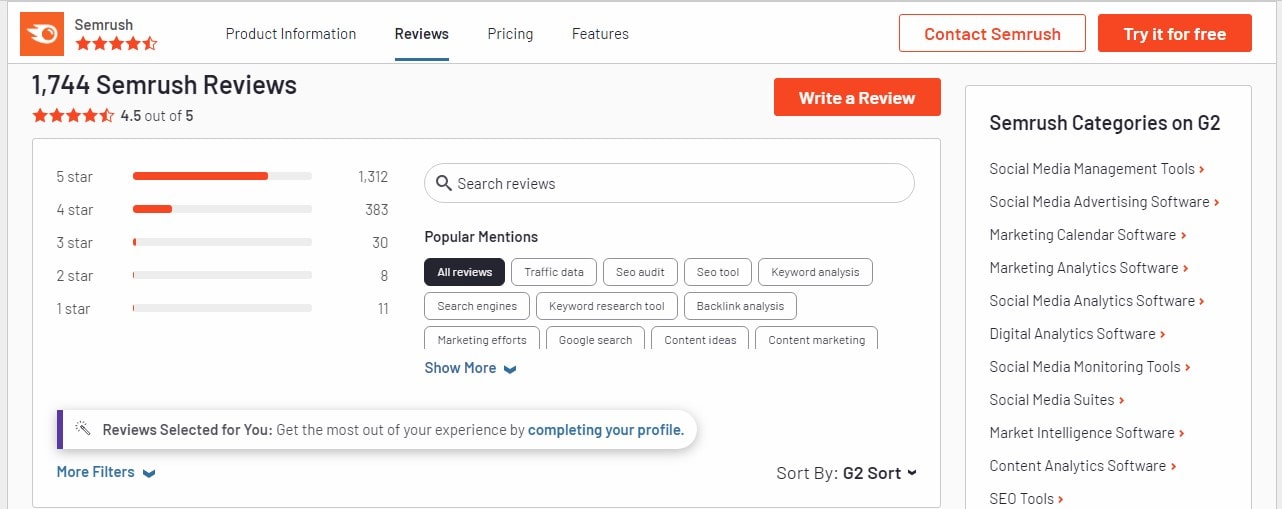
Task: Toggle the Seo audit mention chip
Action: 640,272
